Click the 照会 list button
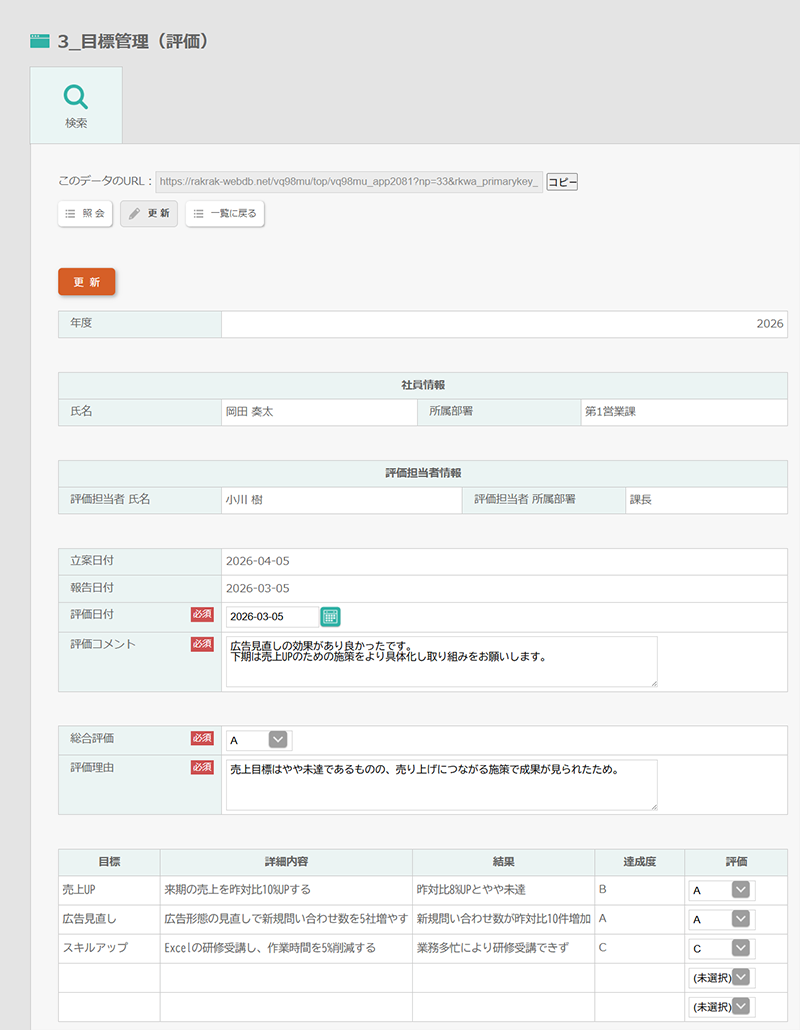This screenshot has height=1030, width=800. click(85, 214)
